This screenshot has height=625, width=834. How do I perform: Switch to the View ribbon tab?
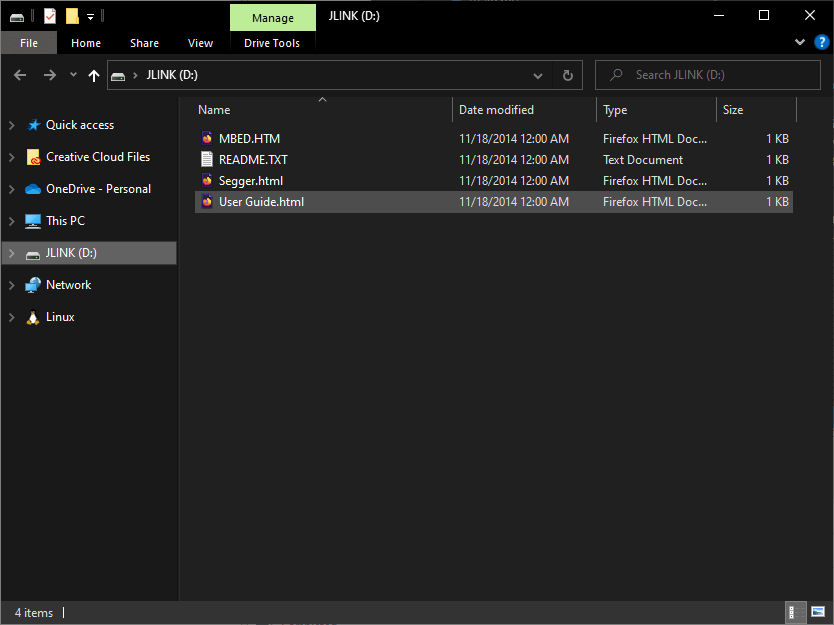tap(200, 43)
